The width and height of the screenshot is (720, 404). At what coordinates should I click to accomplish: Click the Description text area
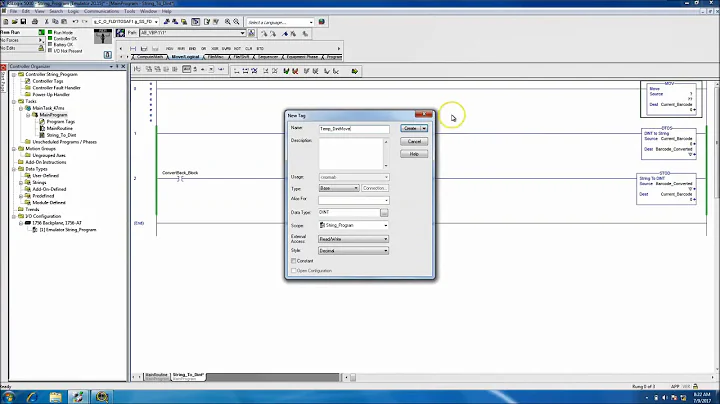click(x=351, y=153)
